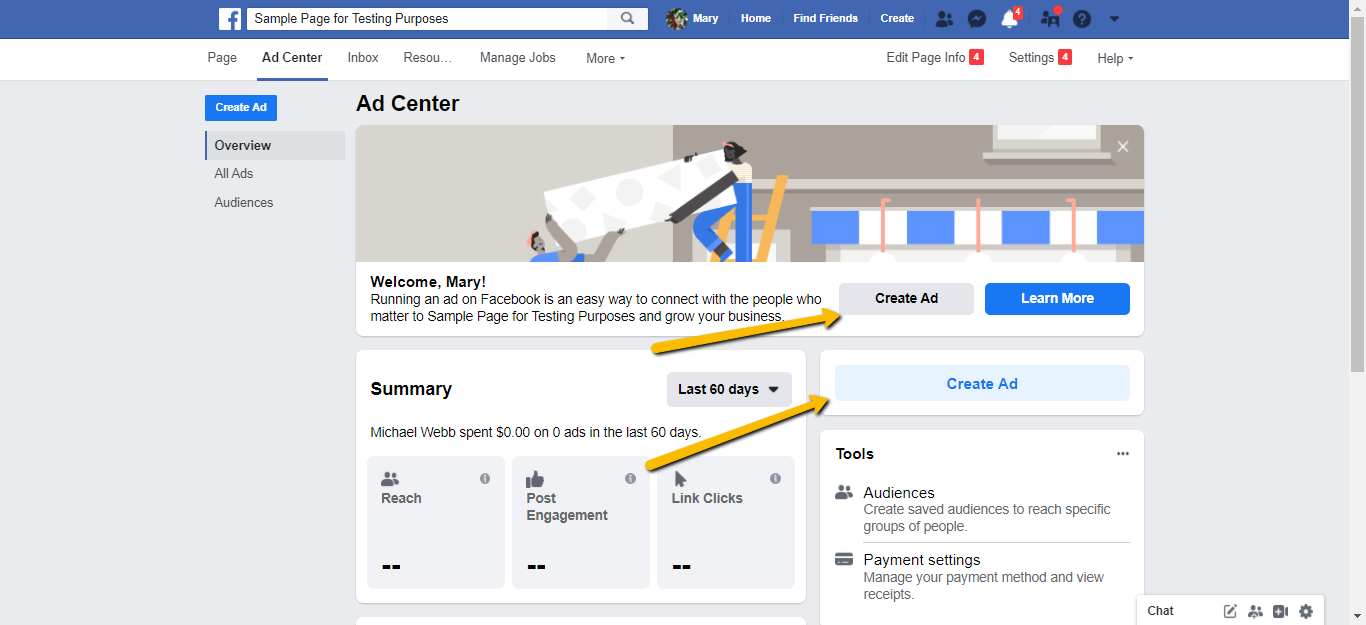The image size is (1366, 625).
Task: Open the Payment settings link
Action: 922,560
